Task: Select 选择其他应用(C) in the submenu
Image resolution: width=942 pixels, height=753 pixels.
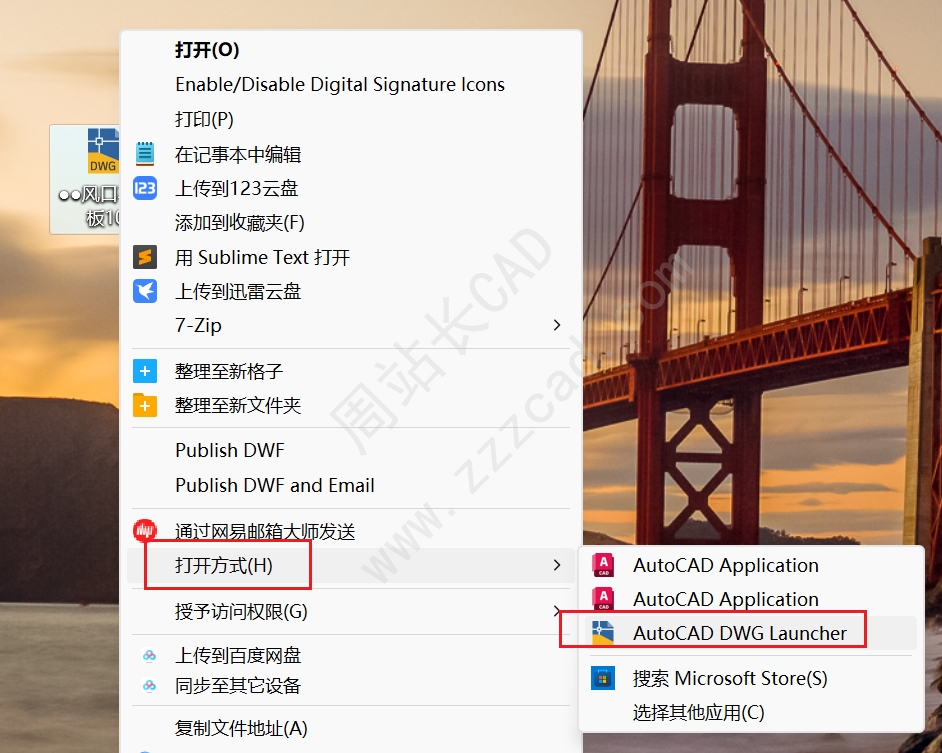Action: point(697,712)
